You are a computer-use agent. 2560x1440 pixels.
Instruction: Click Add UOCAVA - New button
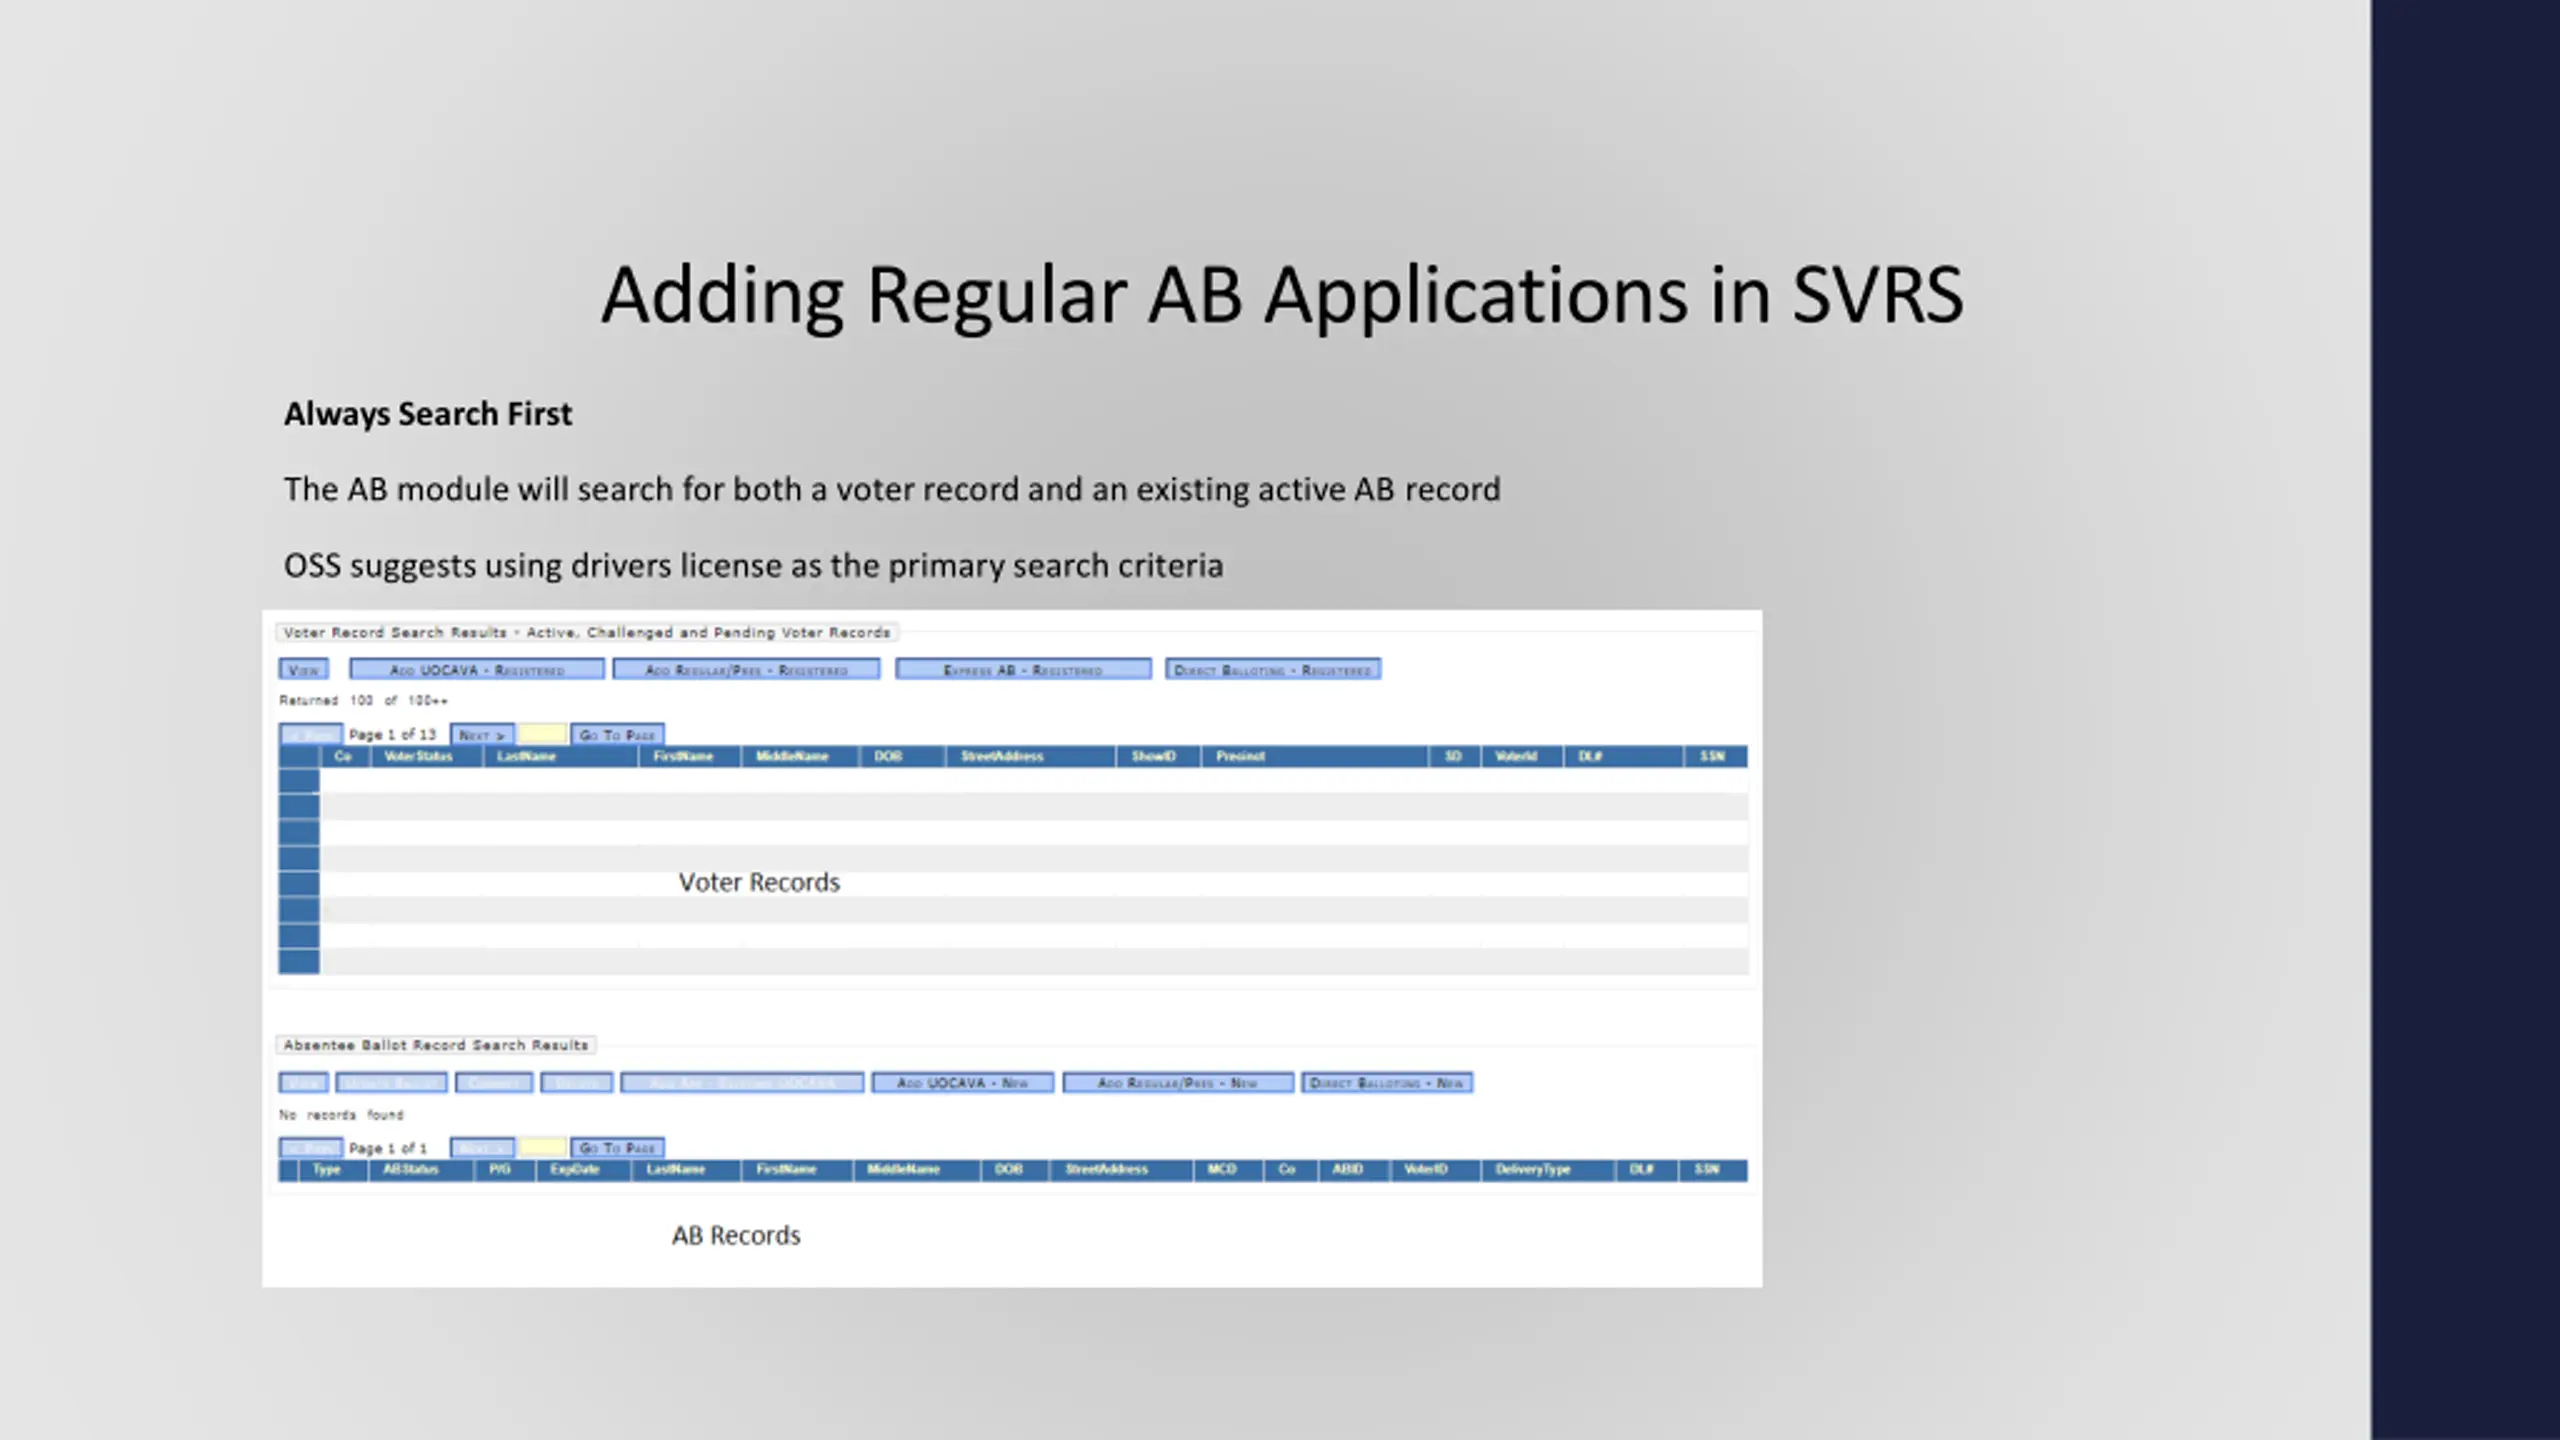(962, 1082)
